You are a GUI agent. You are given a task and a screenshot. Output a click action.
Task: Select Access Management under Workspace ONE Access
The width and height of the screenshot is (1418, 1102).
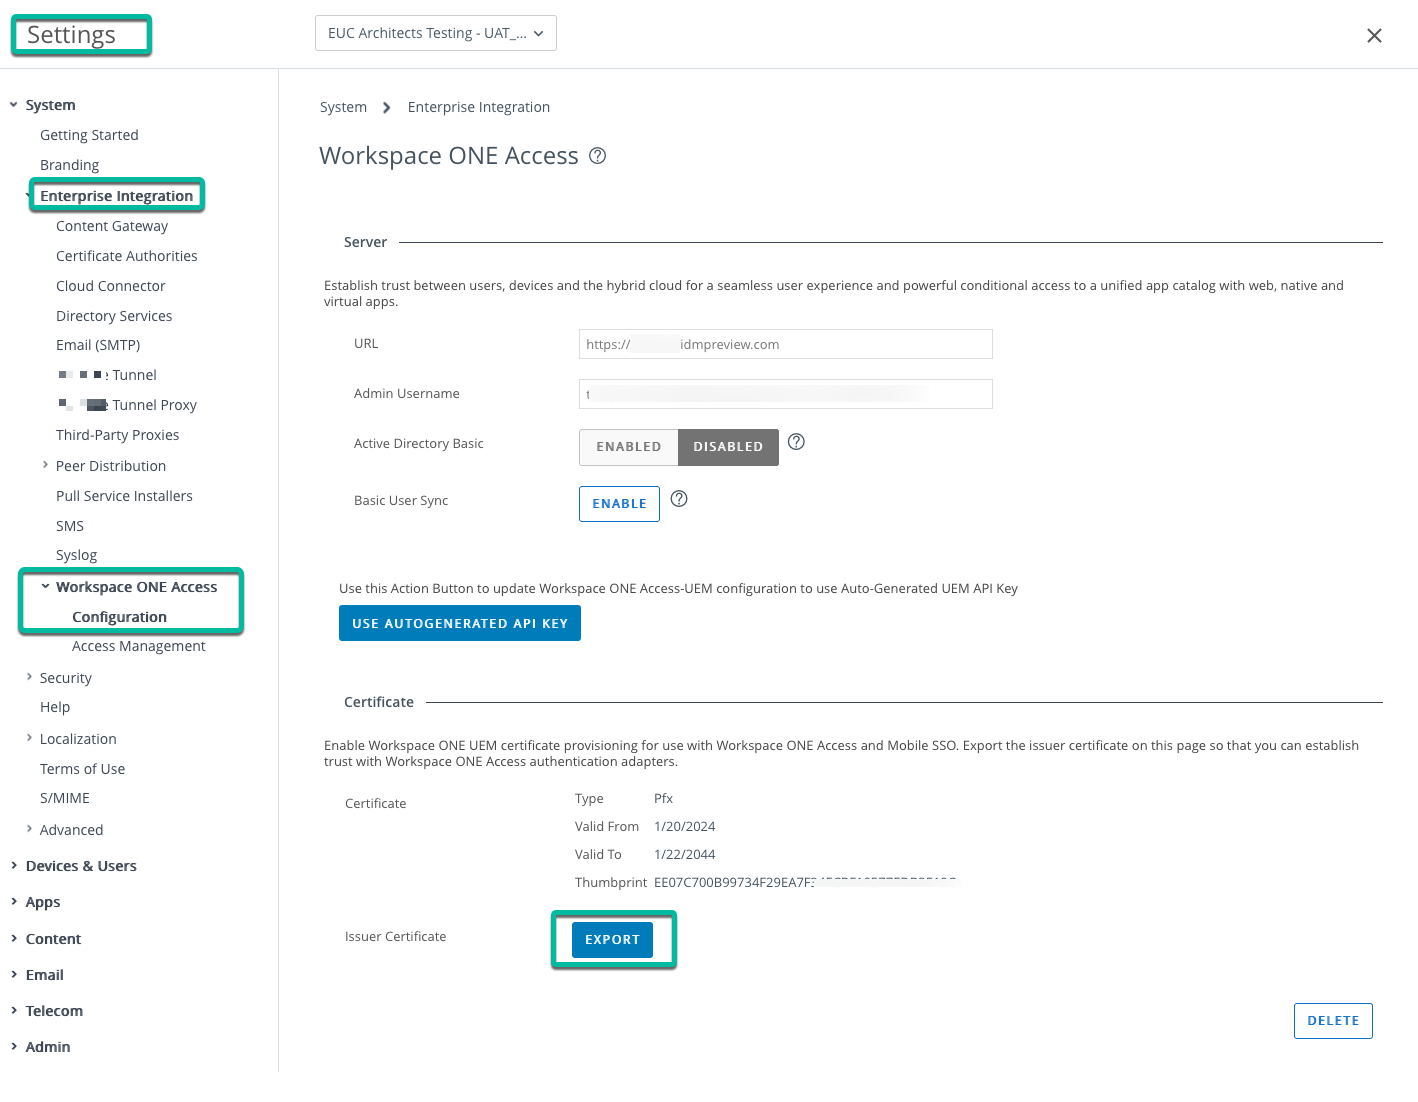[138, 646]
